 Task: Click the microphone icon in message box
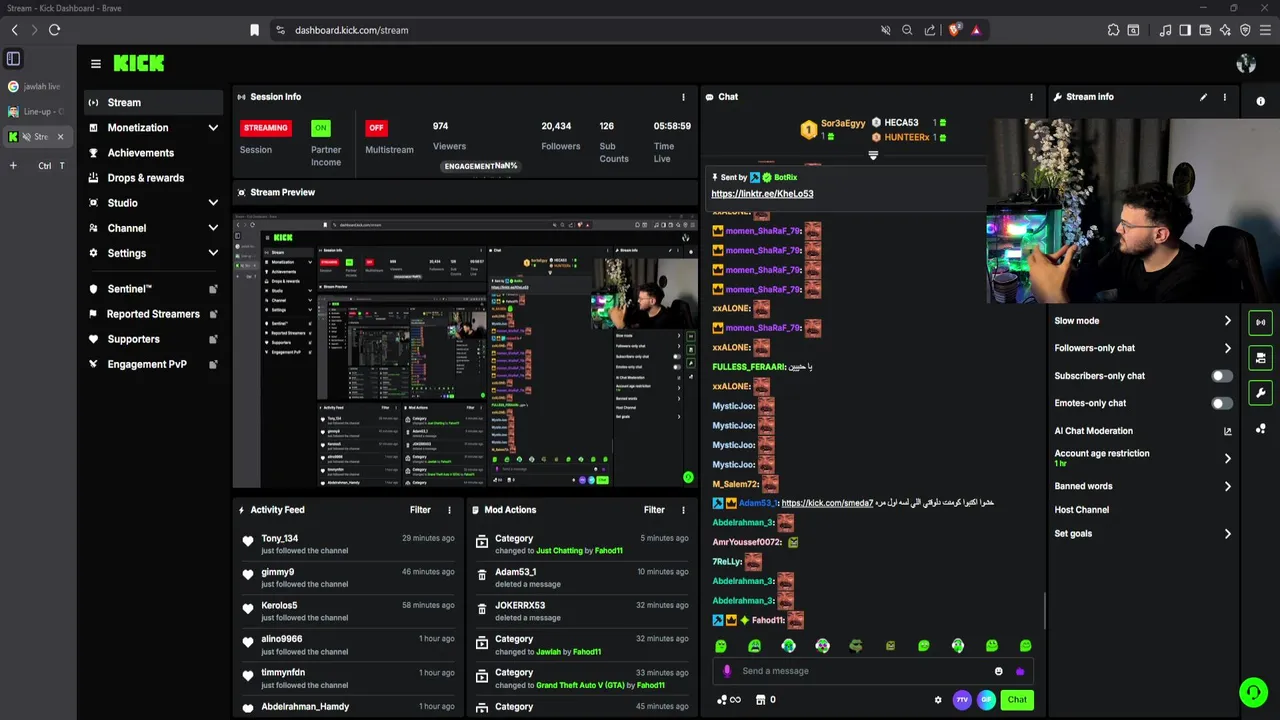pos(727,671)
